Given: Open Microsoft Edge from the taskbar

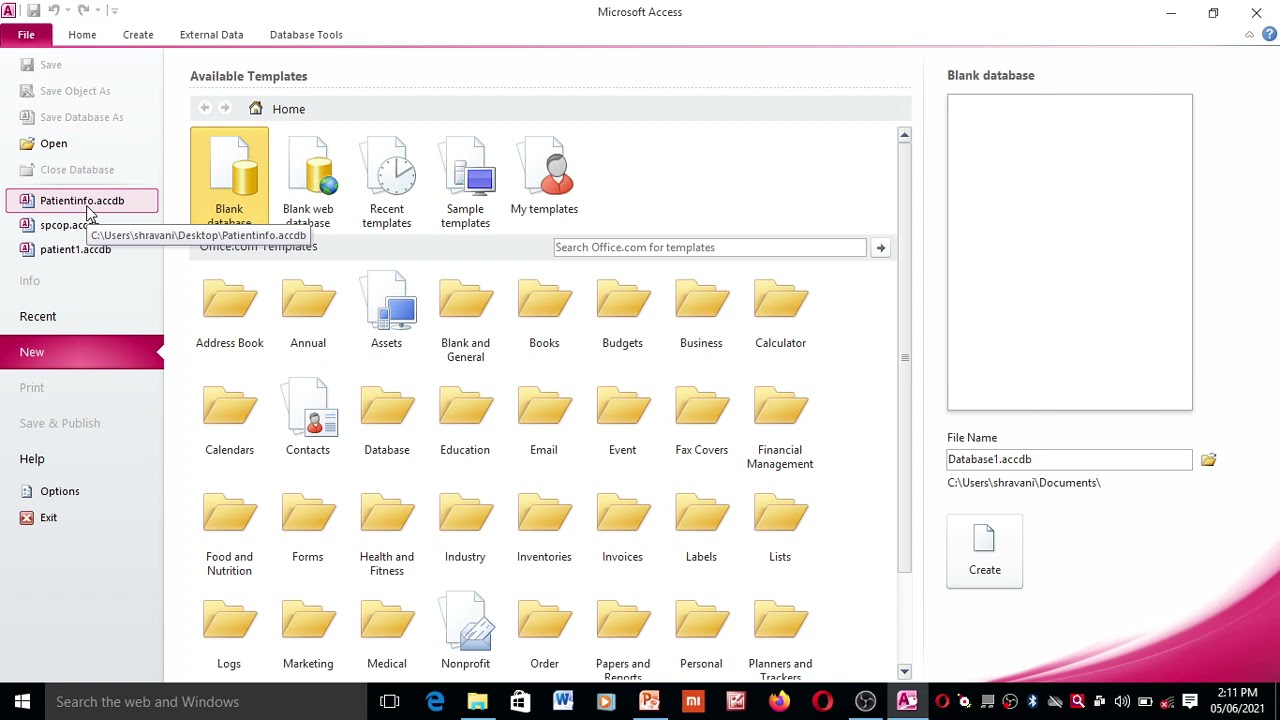Looking at the screenshot, I should [435, 702].
